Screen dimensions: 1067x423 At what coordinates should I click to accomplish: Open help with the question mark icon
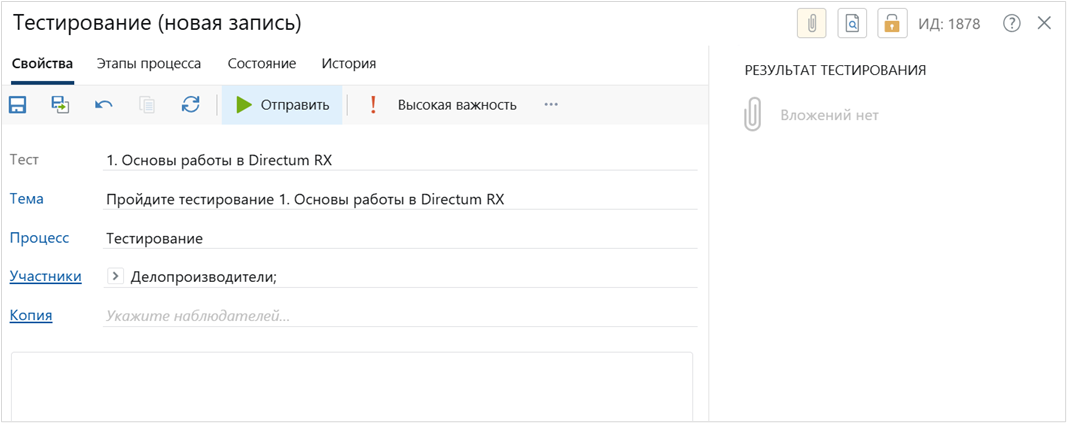1011,23
